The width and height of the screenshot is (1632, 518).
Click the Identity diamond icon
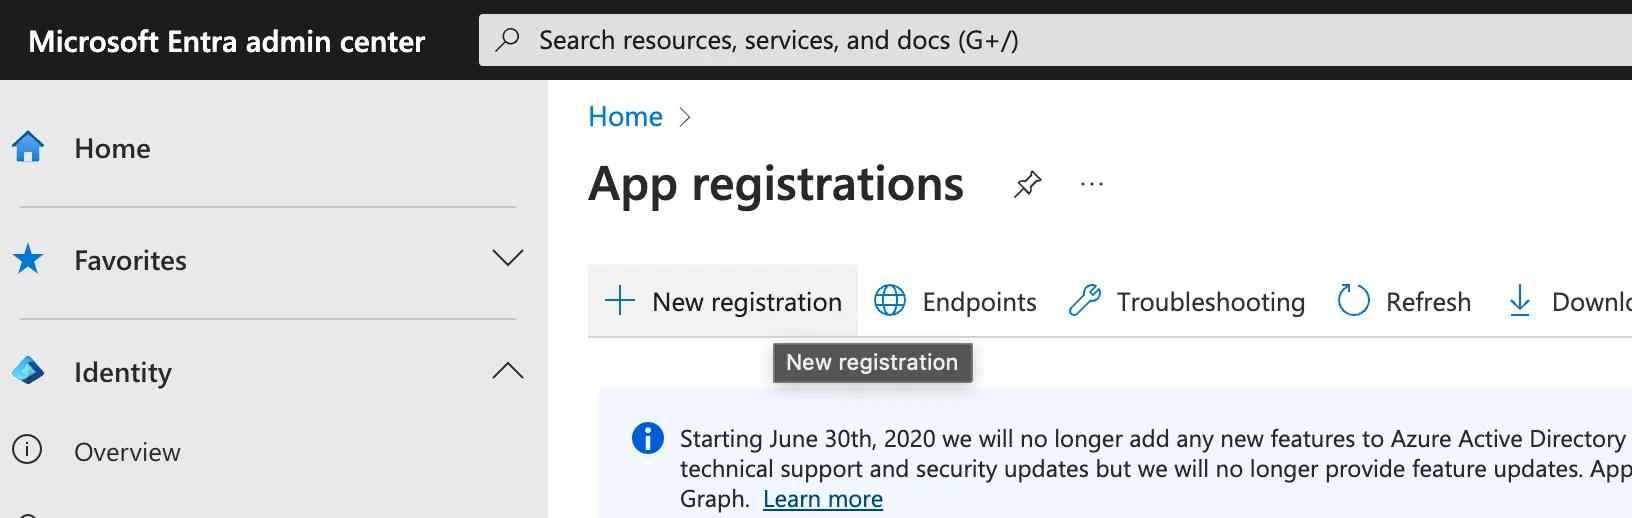click(x=28, y=371)
